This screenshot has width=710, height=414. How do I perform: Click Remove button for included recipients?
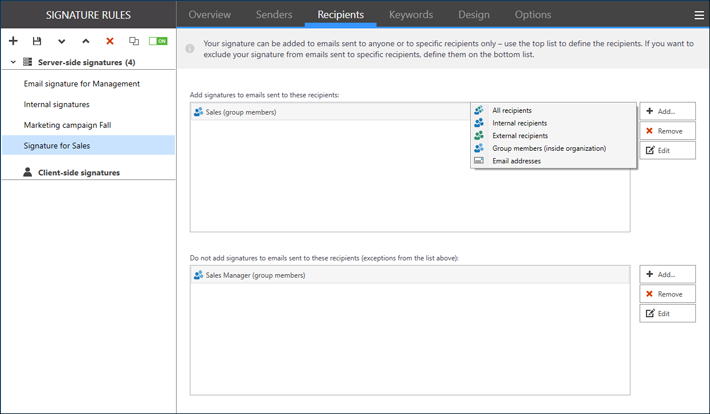[x=667, y=131]
